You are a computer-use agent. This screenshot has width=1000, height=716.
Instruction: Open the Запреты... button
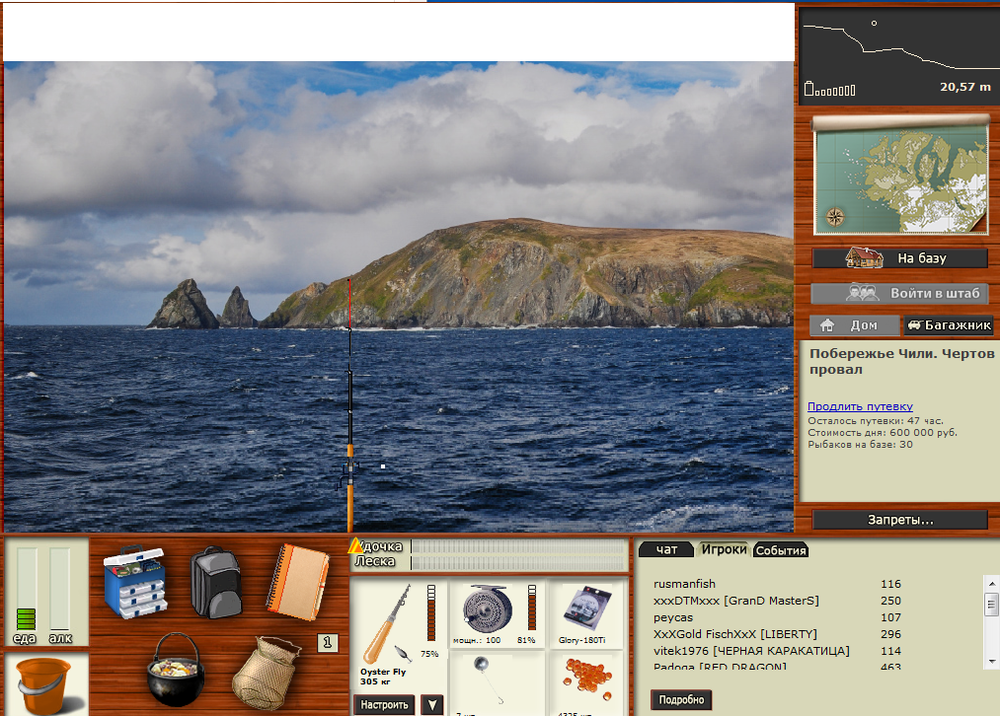(x=900, y=520)
